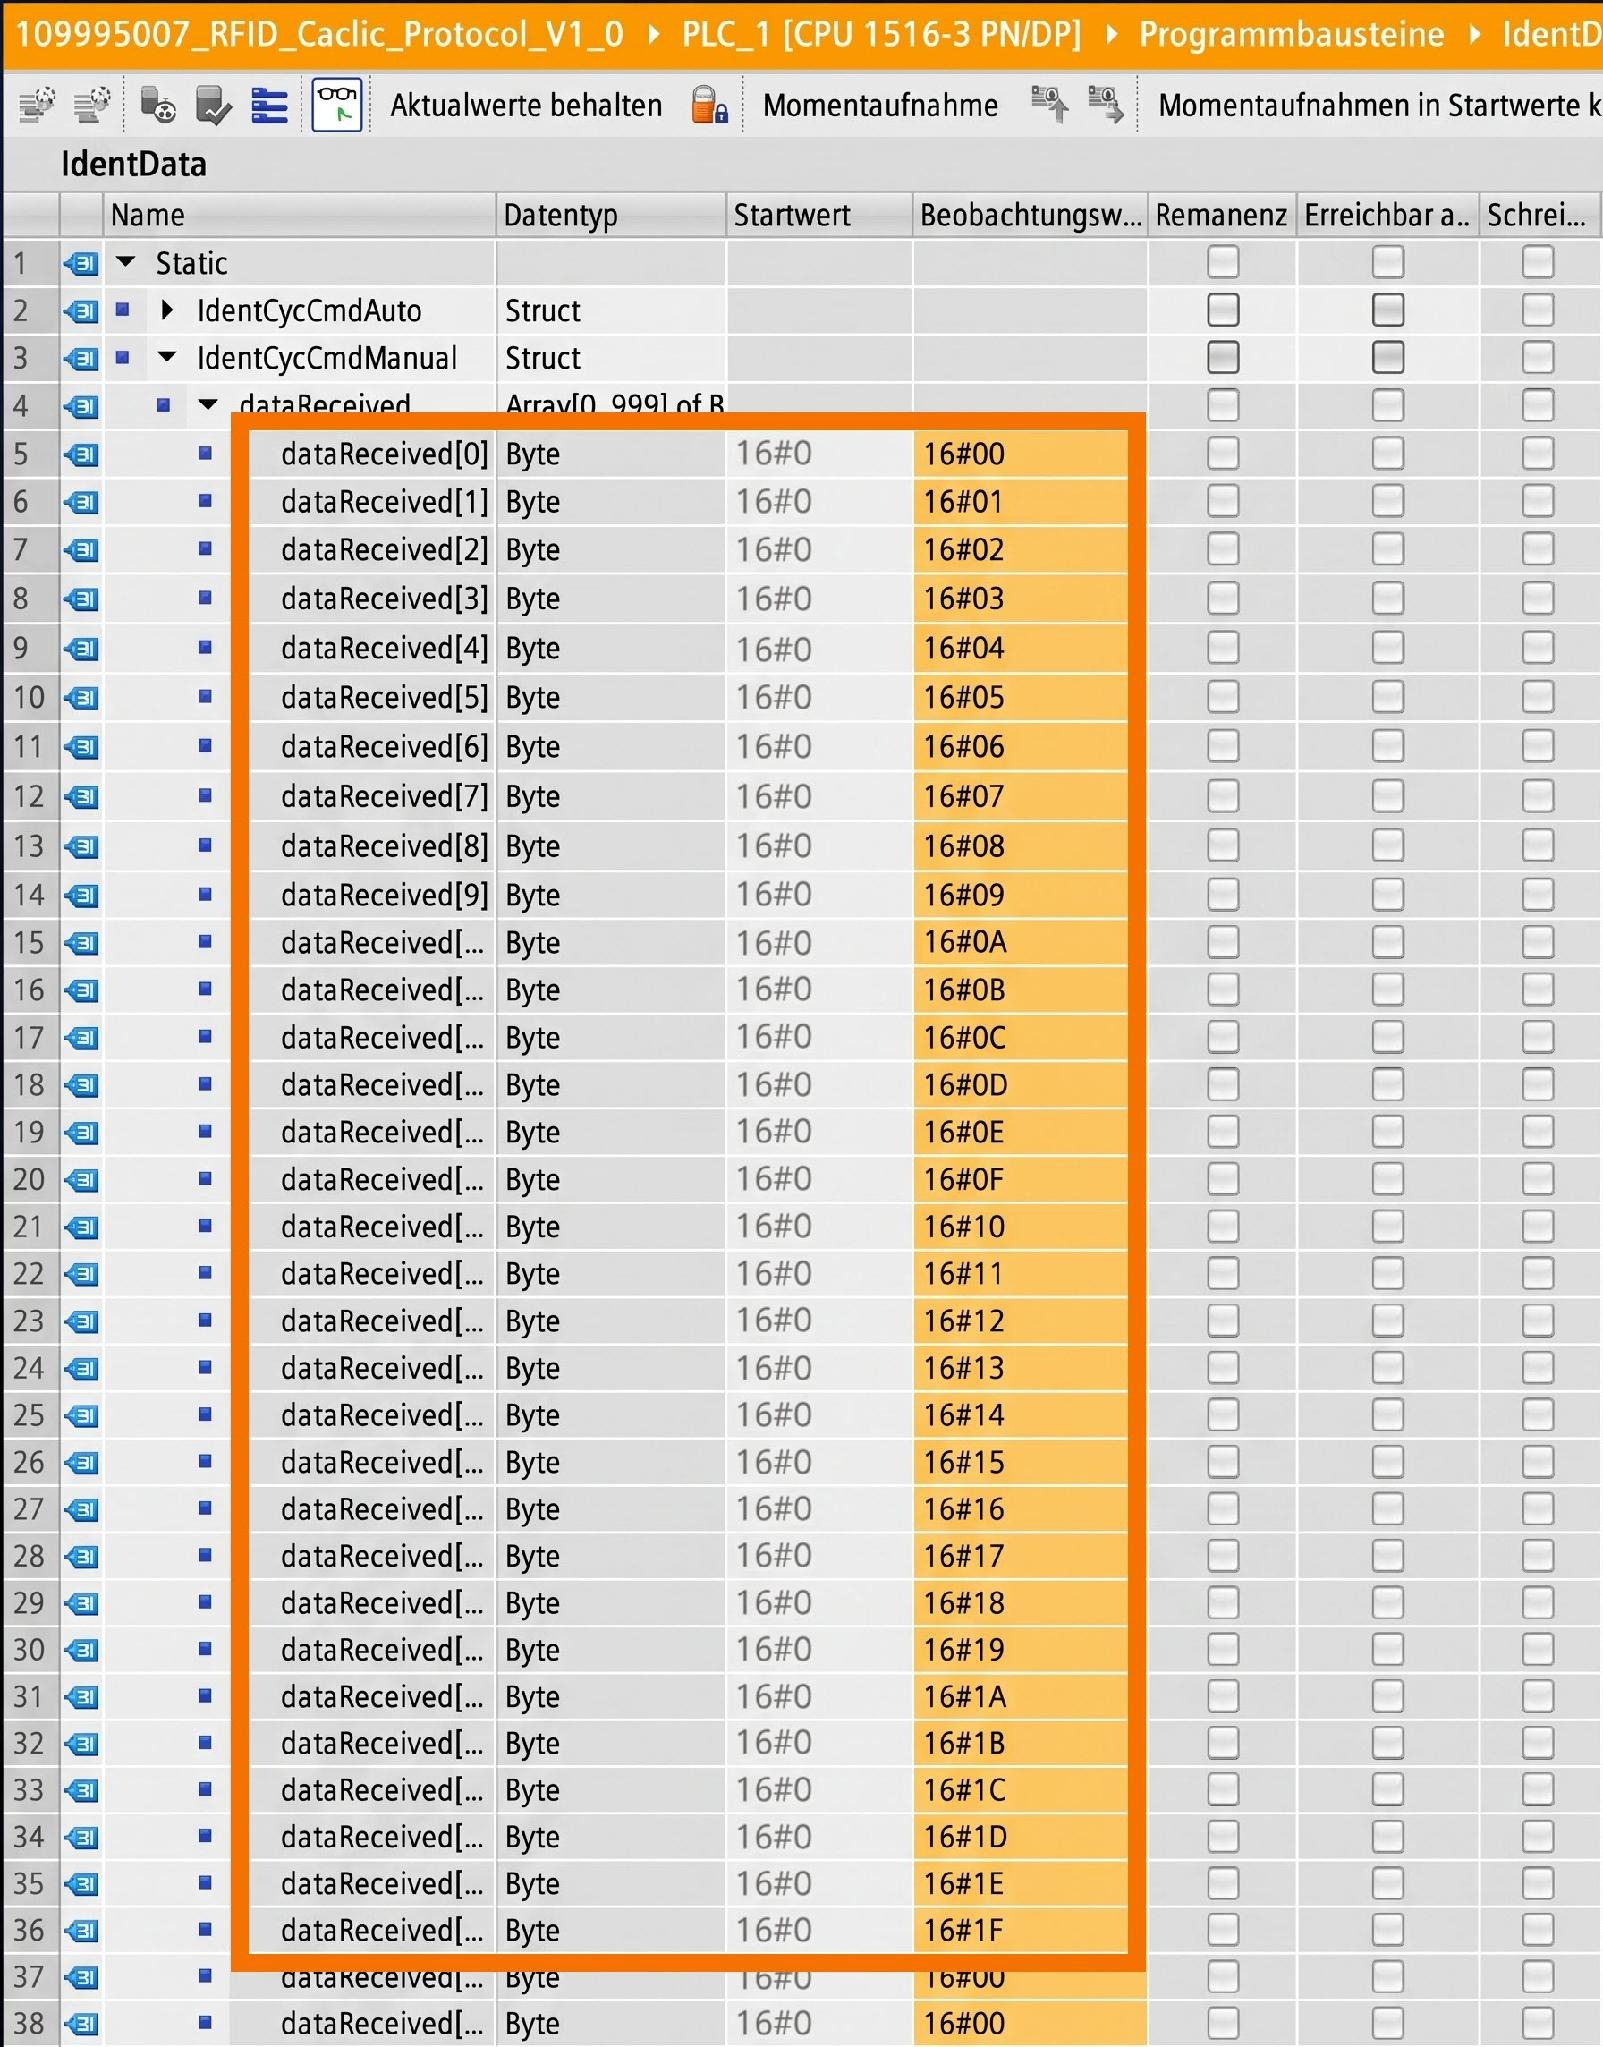Image resolution: width=1603 pixels, height=2047 pixels.
Task: Click the tag icon in row 5
Action: pyautogui.click(x=82, y=455)
